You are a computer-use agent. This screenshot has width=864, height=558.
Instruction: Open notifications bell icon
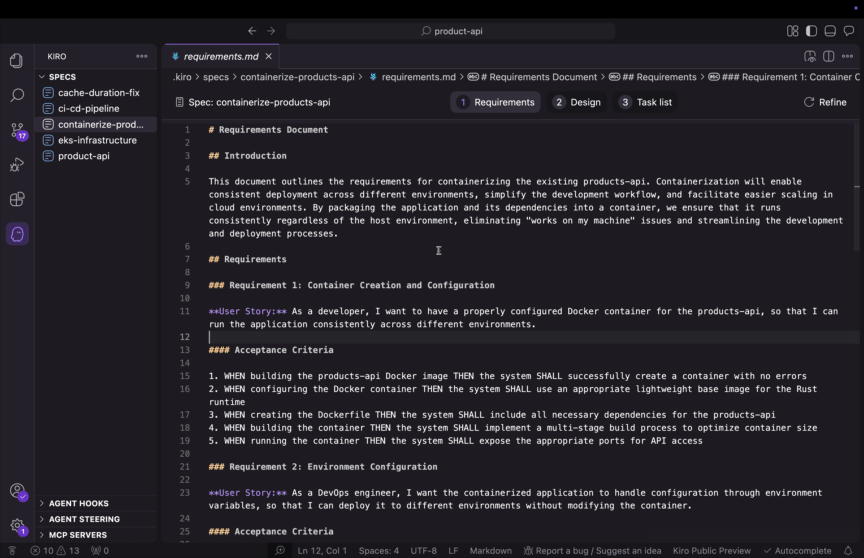(x=848, y=550)
